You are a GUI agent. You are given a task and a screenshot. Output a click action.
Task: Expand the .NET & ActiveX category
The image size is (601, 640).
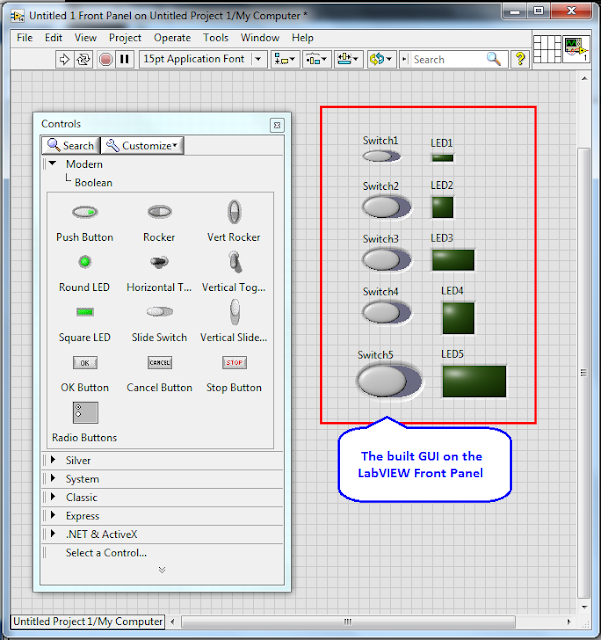click(x=53, y=533)
